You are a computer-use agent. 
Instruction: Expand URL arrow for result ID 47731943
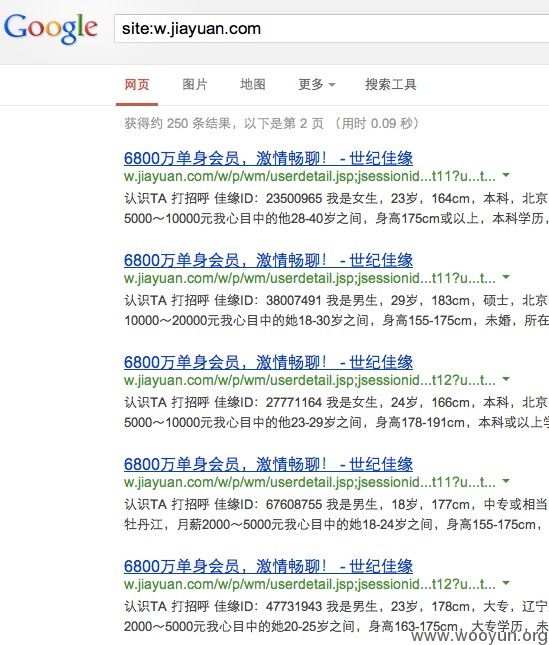[x=506, y=583]
